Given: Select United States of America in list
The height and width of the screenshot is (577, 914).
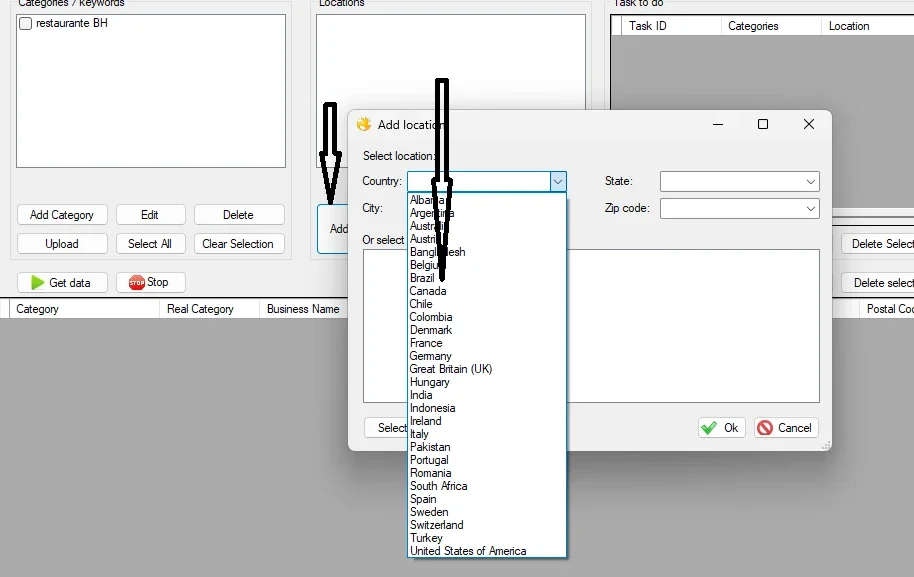Looking at the screenshot, I should [487, 551].
